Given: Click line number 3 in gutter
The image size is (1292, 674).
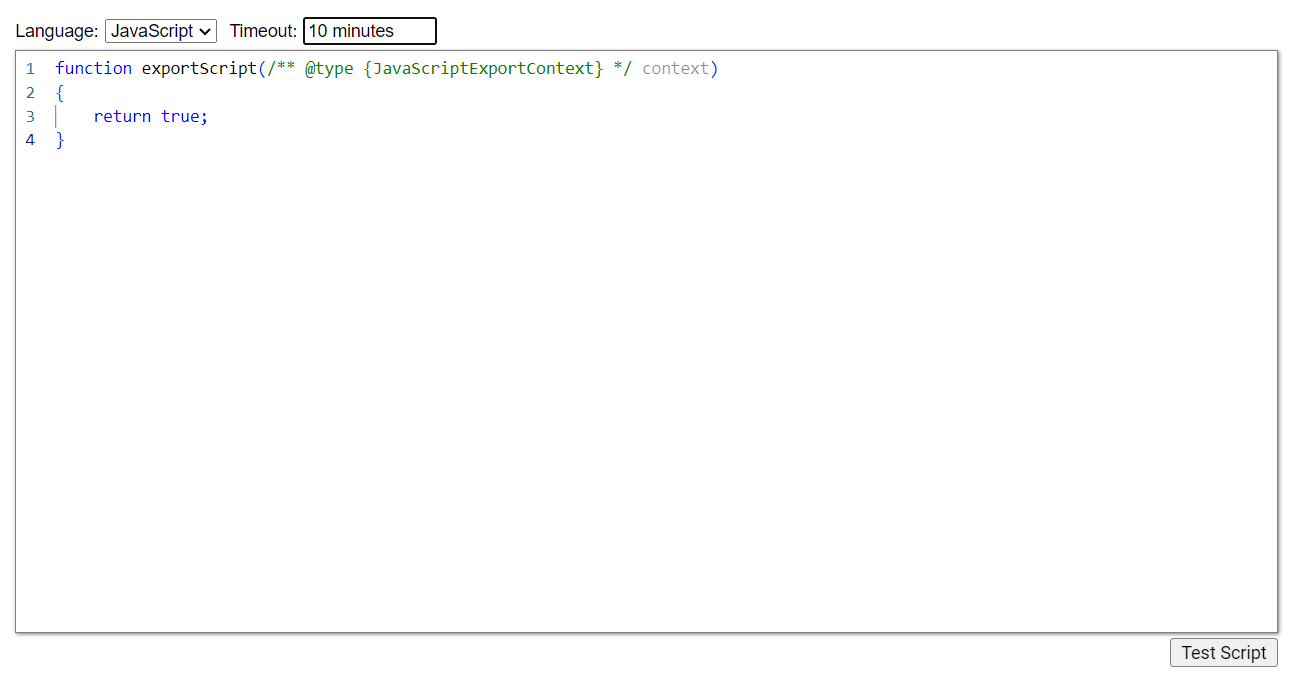Looking at the screenshot, I should pos(30,117).
